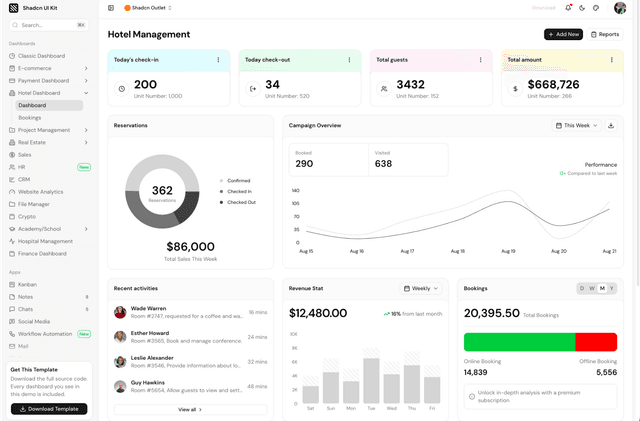Open Total amount card options menu

(611, 60)
